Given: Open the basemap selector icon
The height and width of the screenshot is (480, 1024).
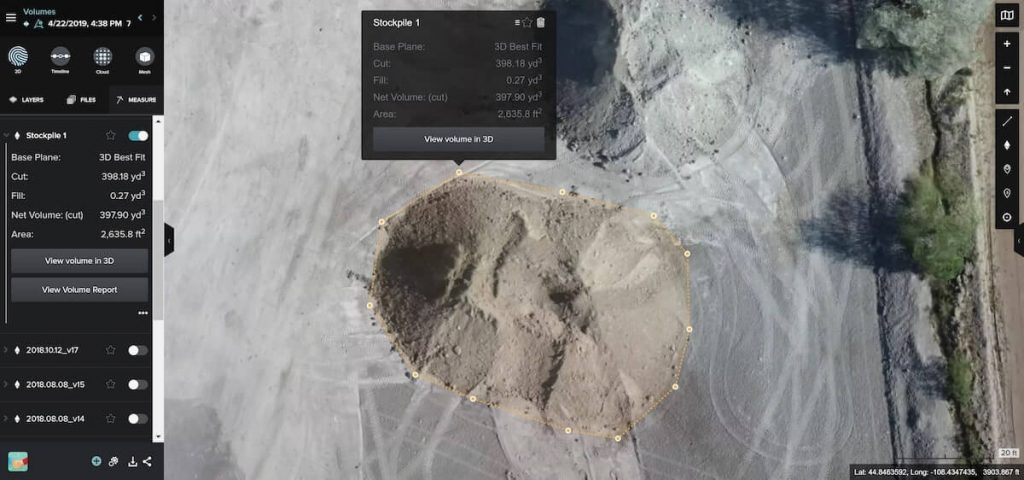Looking at the screenshot, I should pyautogui.click(x=1006, y=15).
